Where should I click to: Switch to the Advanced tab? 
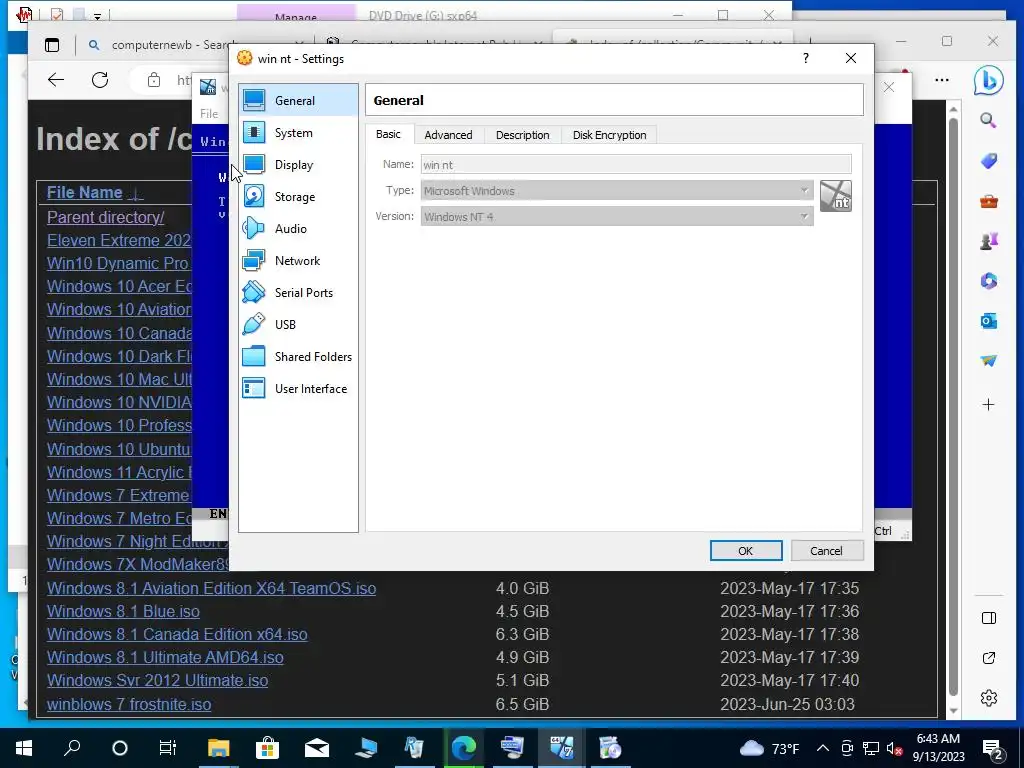[x=448, y=135]
